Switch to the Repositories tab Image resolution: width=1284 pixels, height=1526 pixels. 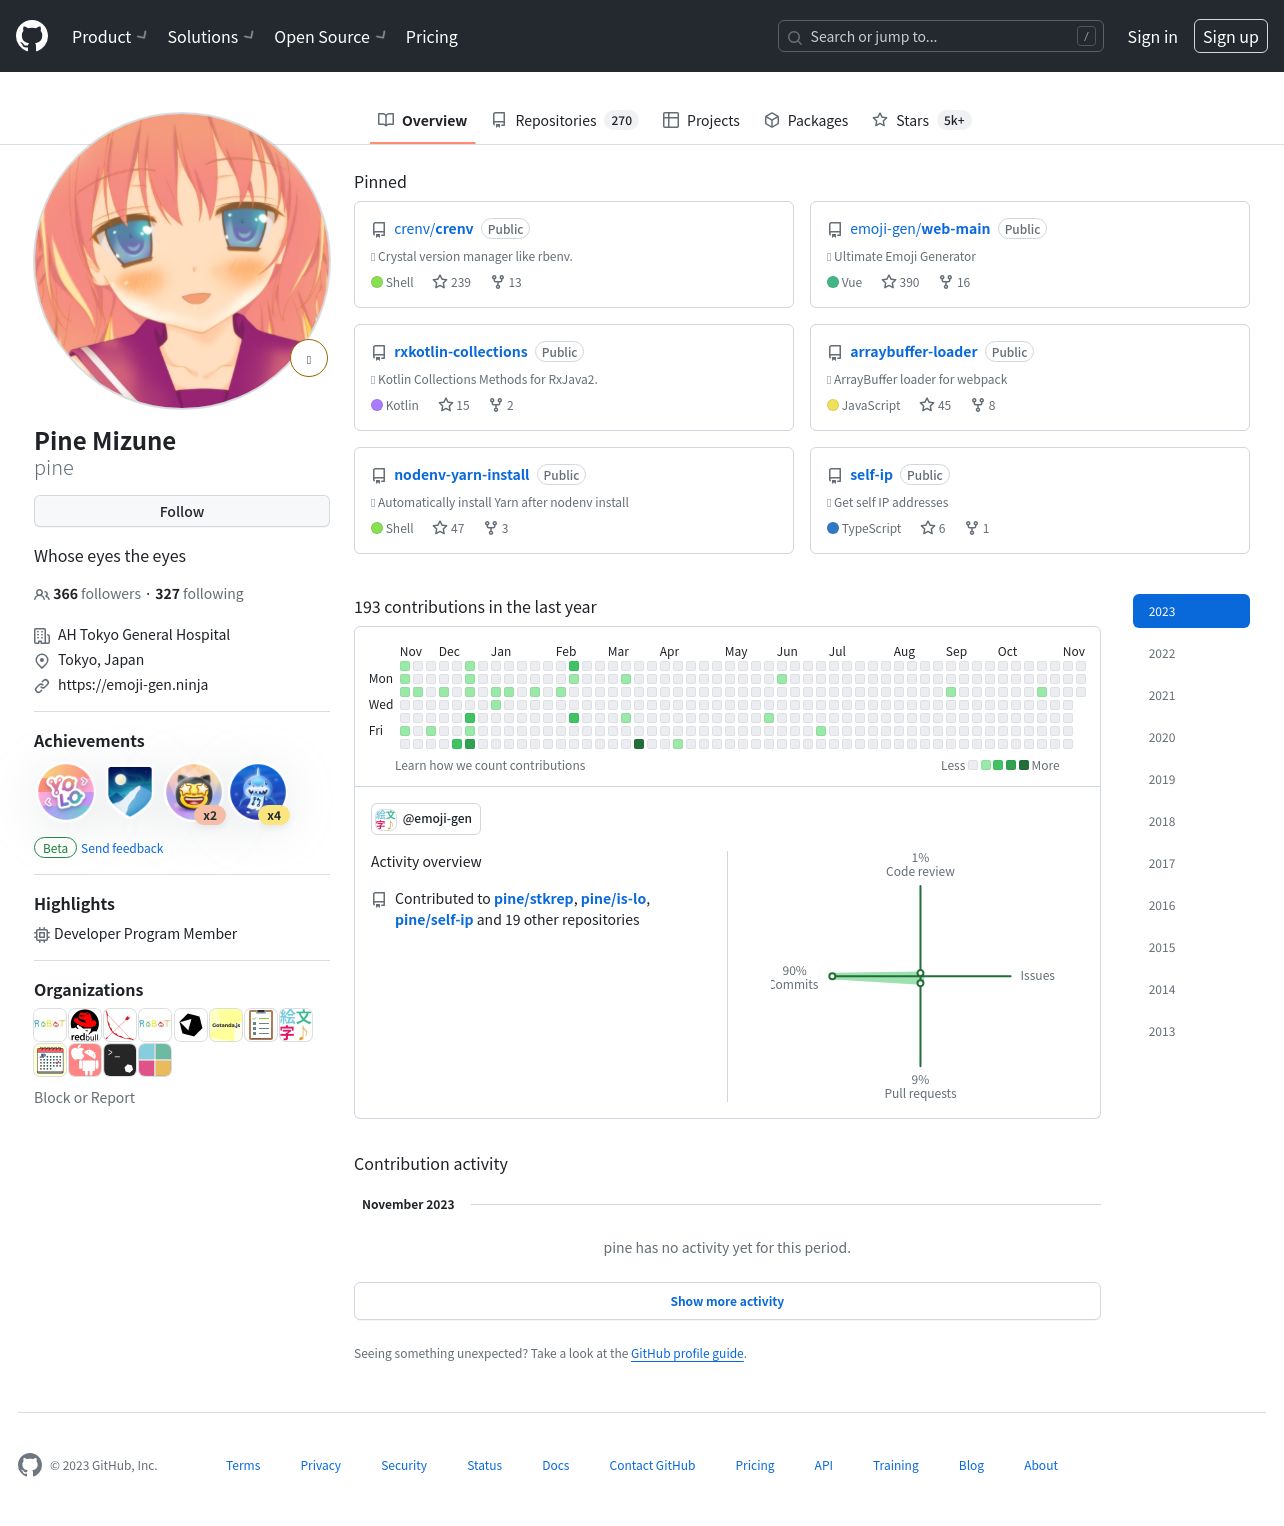point(565,120)
